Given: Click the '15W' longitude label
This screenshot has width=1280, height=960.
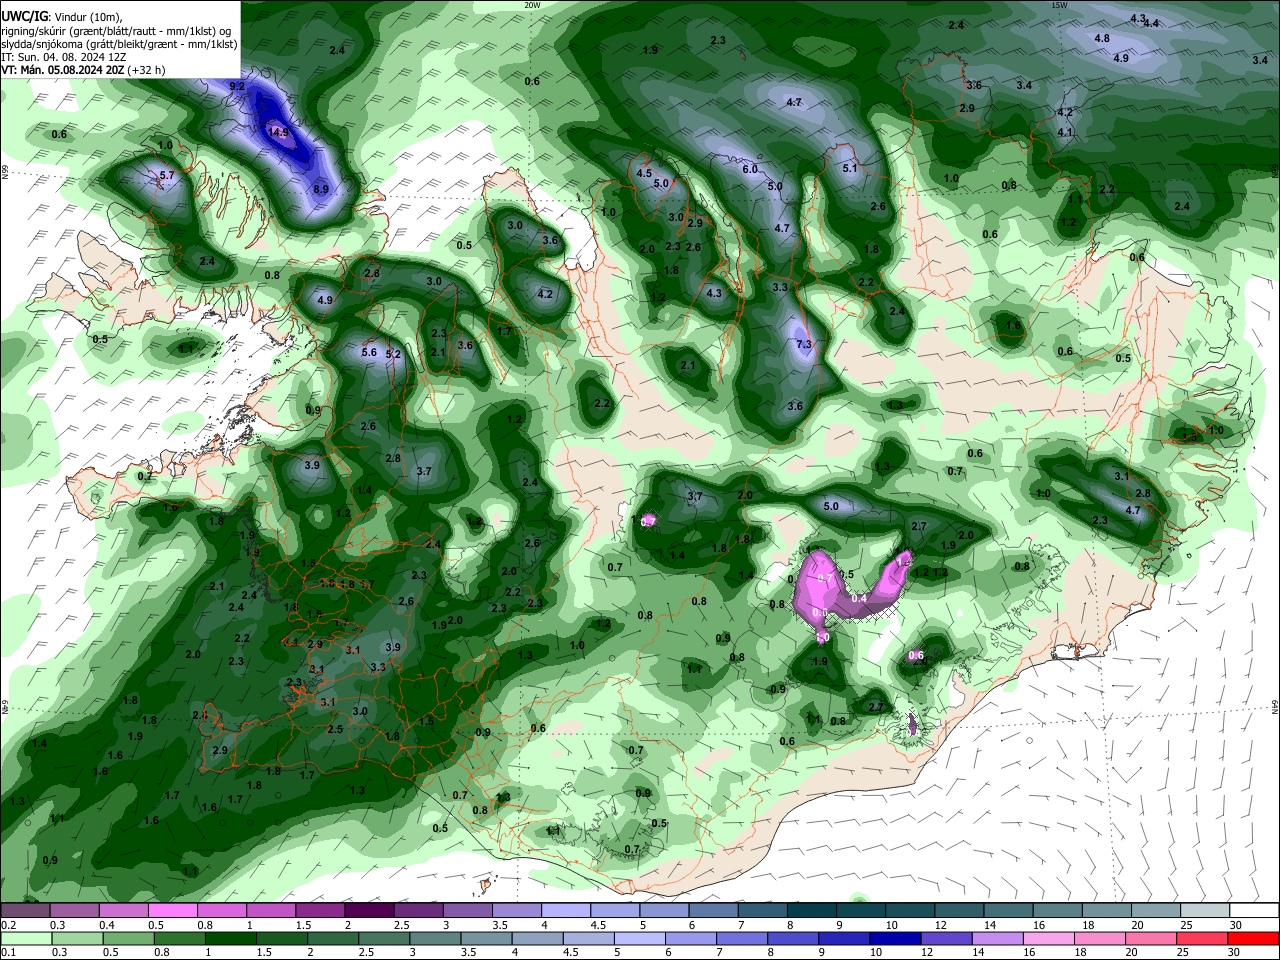Looking at the screenshot, I should click(1059, 5).
